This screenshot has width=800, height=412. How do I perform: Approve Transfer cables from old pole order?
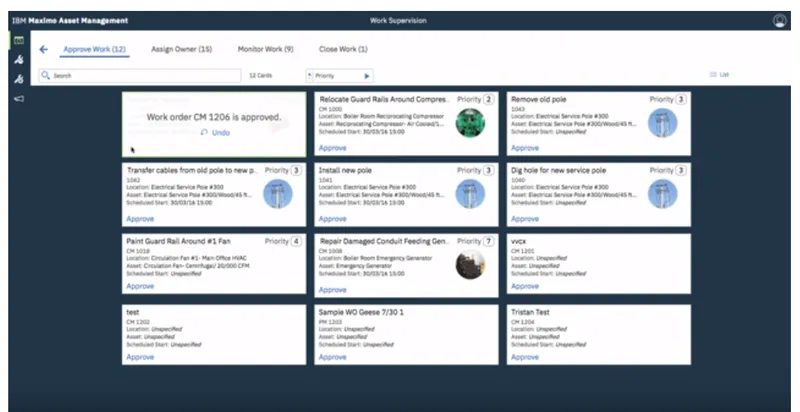pos(140,219)
